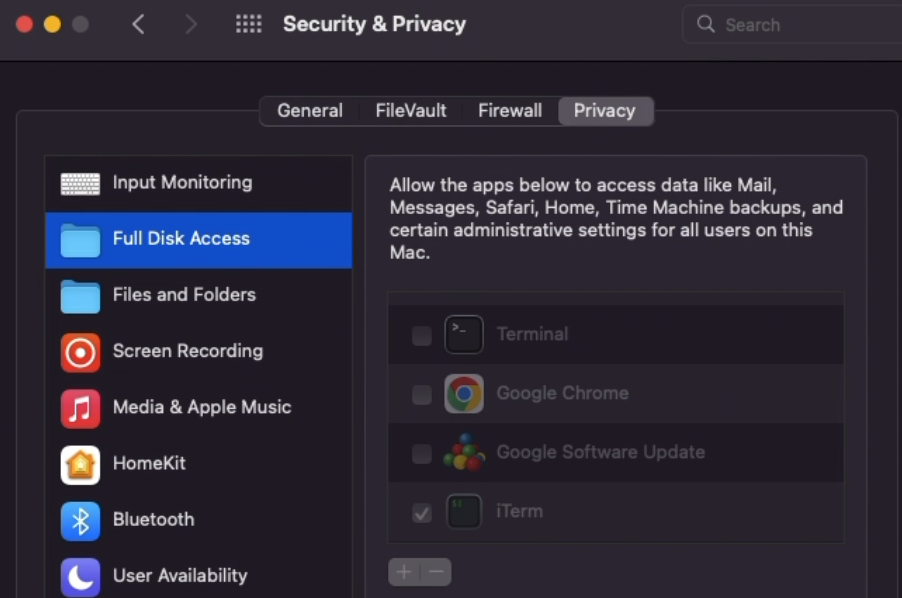902x598 pixels.
Task: Switch to the General tab
Action: coord(310,110)
